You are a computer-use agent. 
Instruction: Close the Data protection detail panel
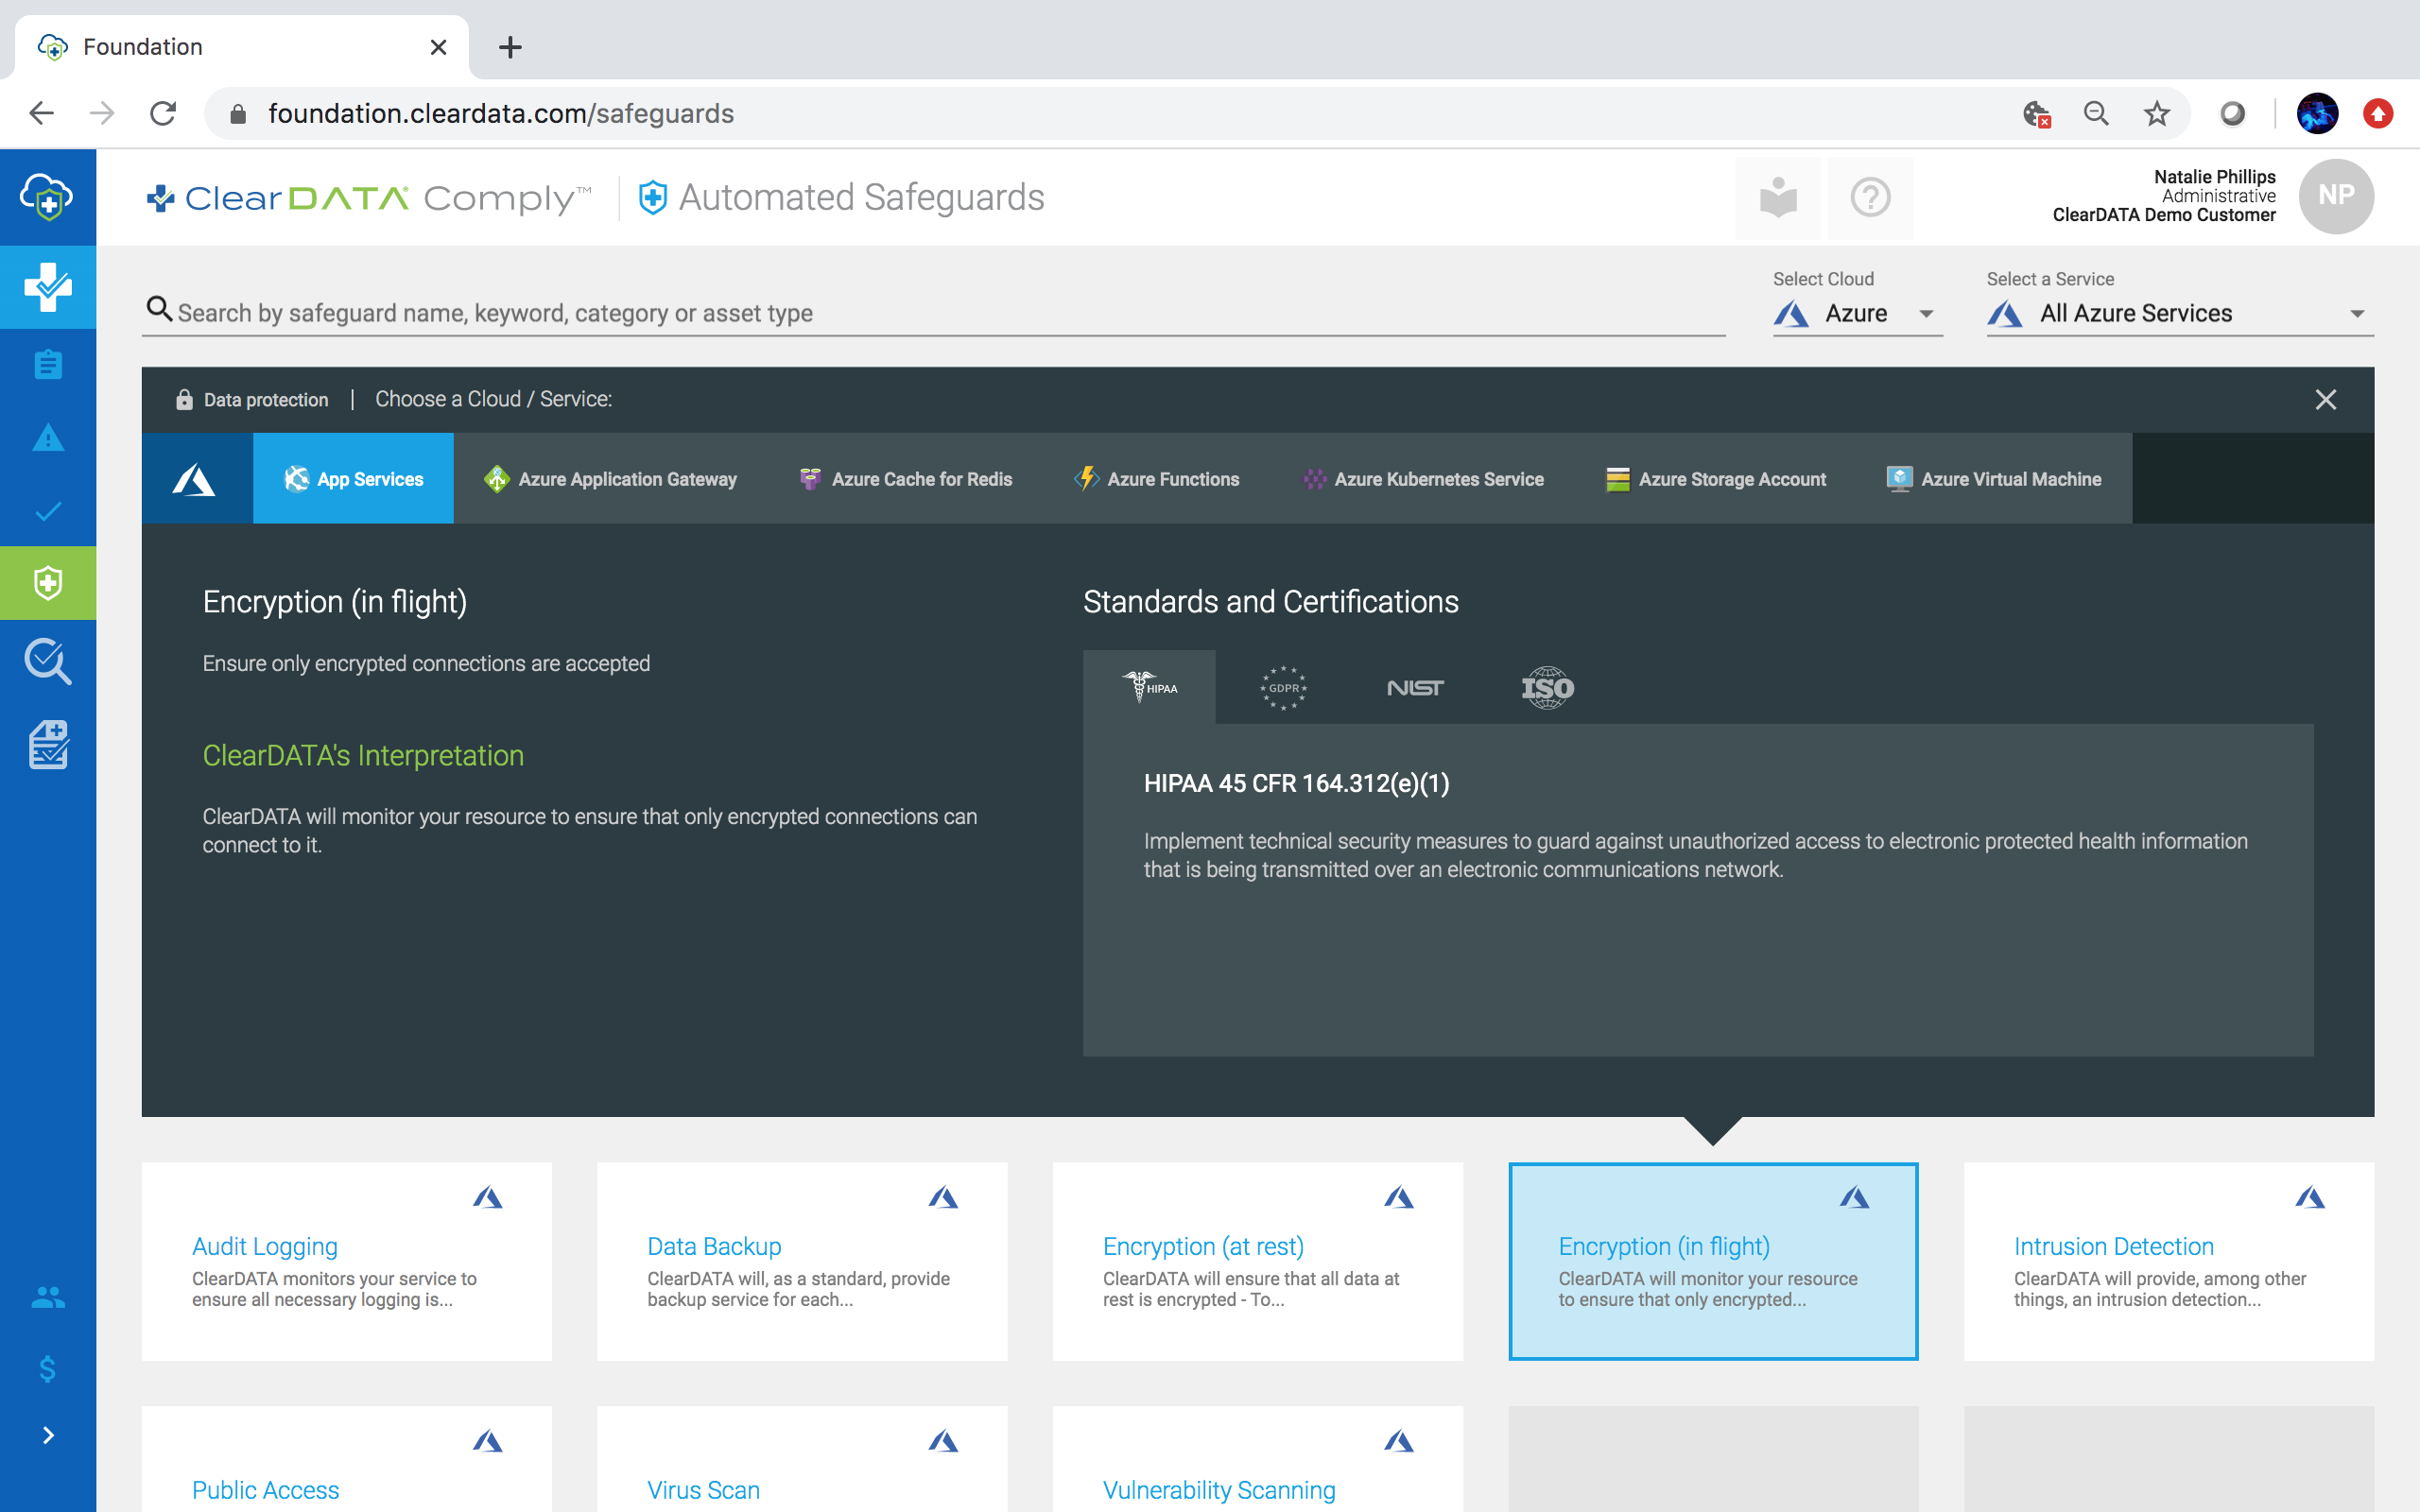2325,400
